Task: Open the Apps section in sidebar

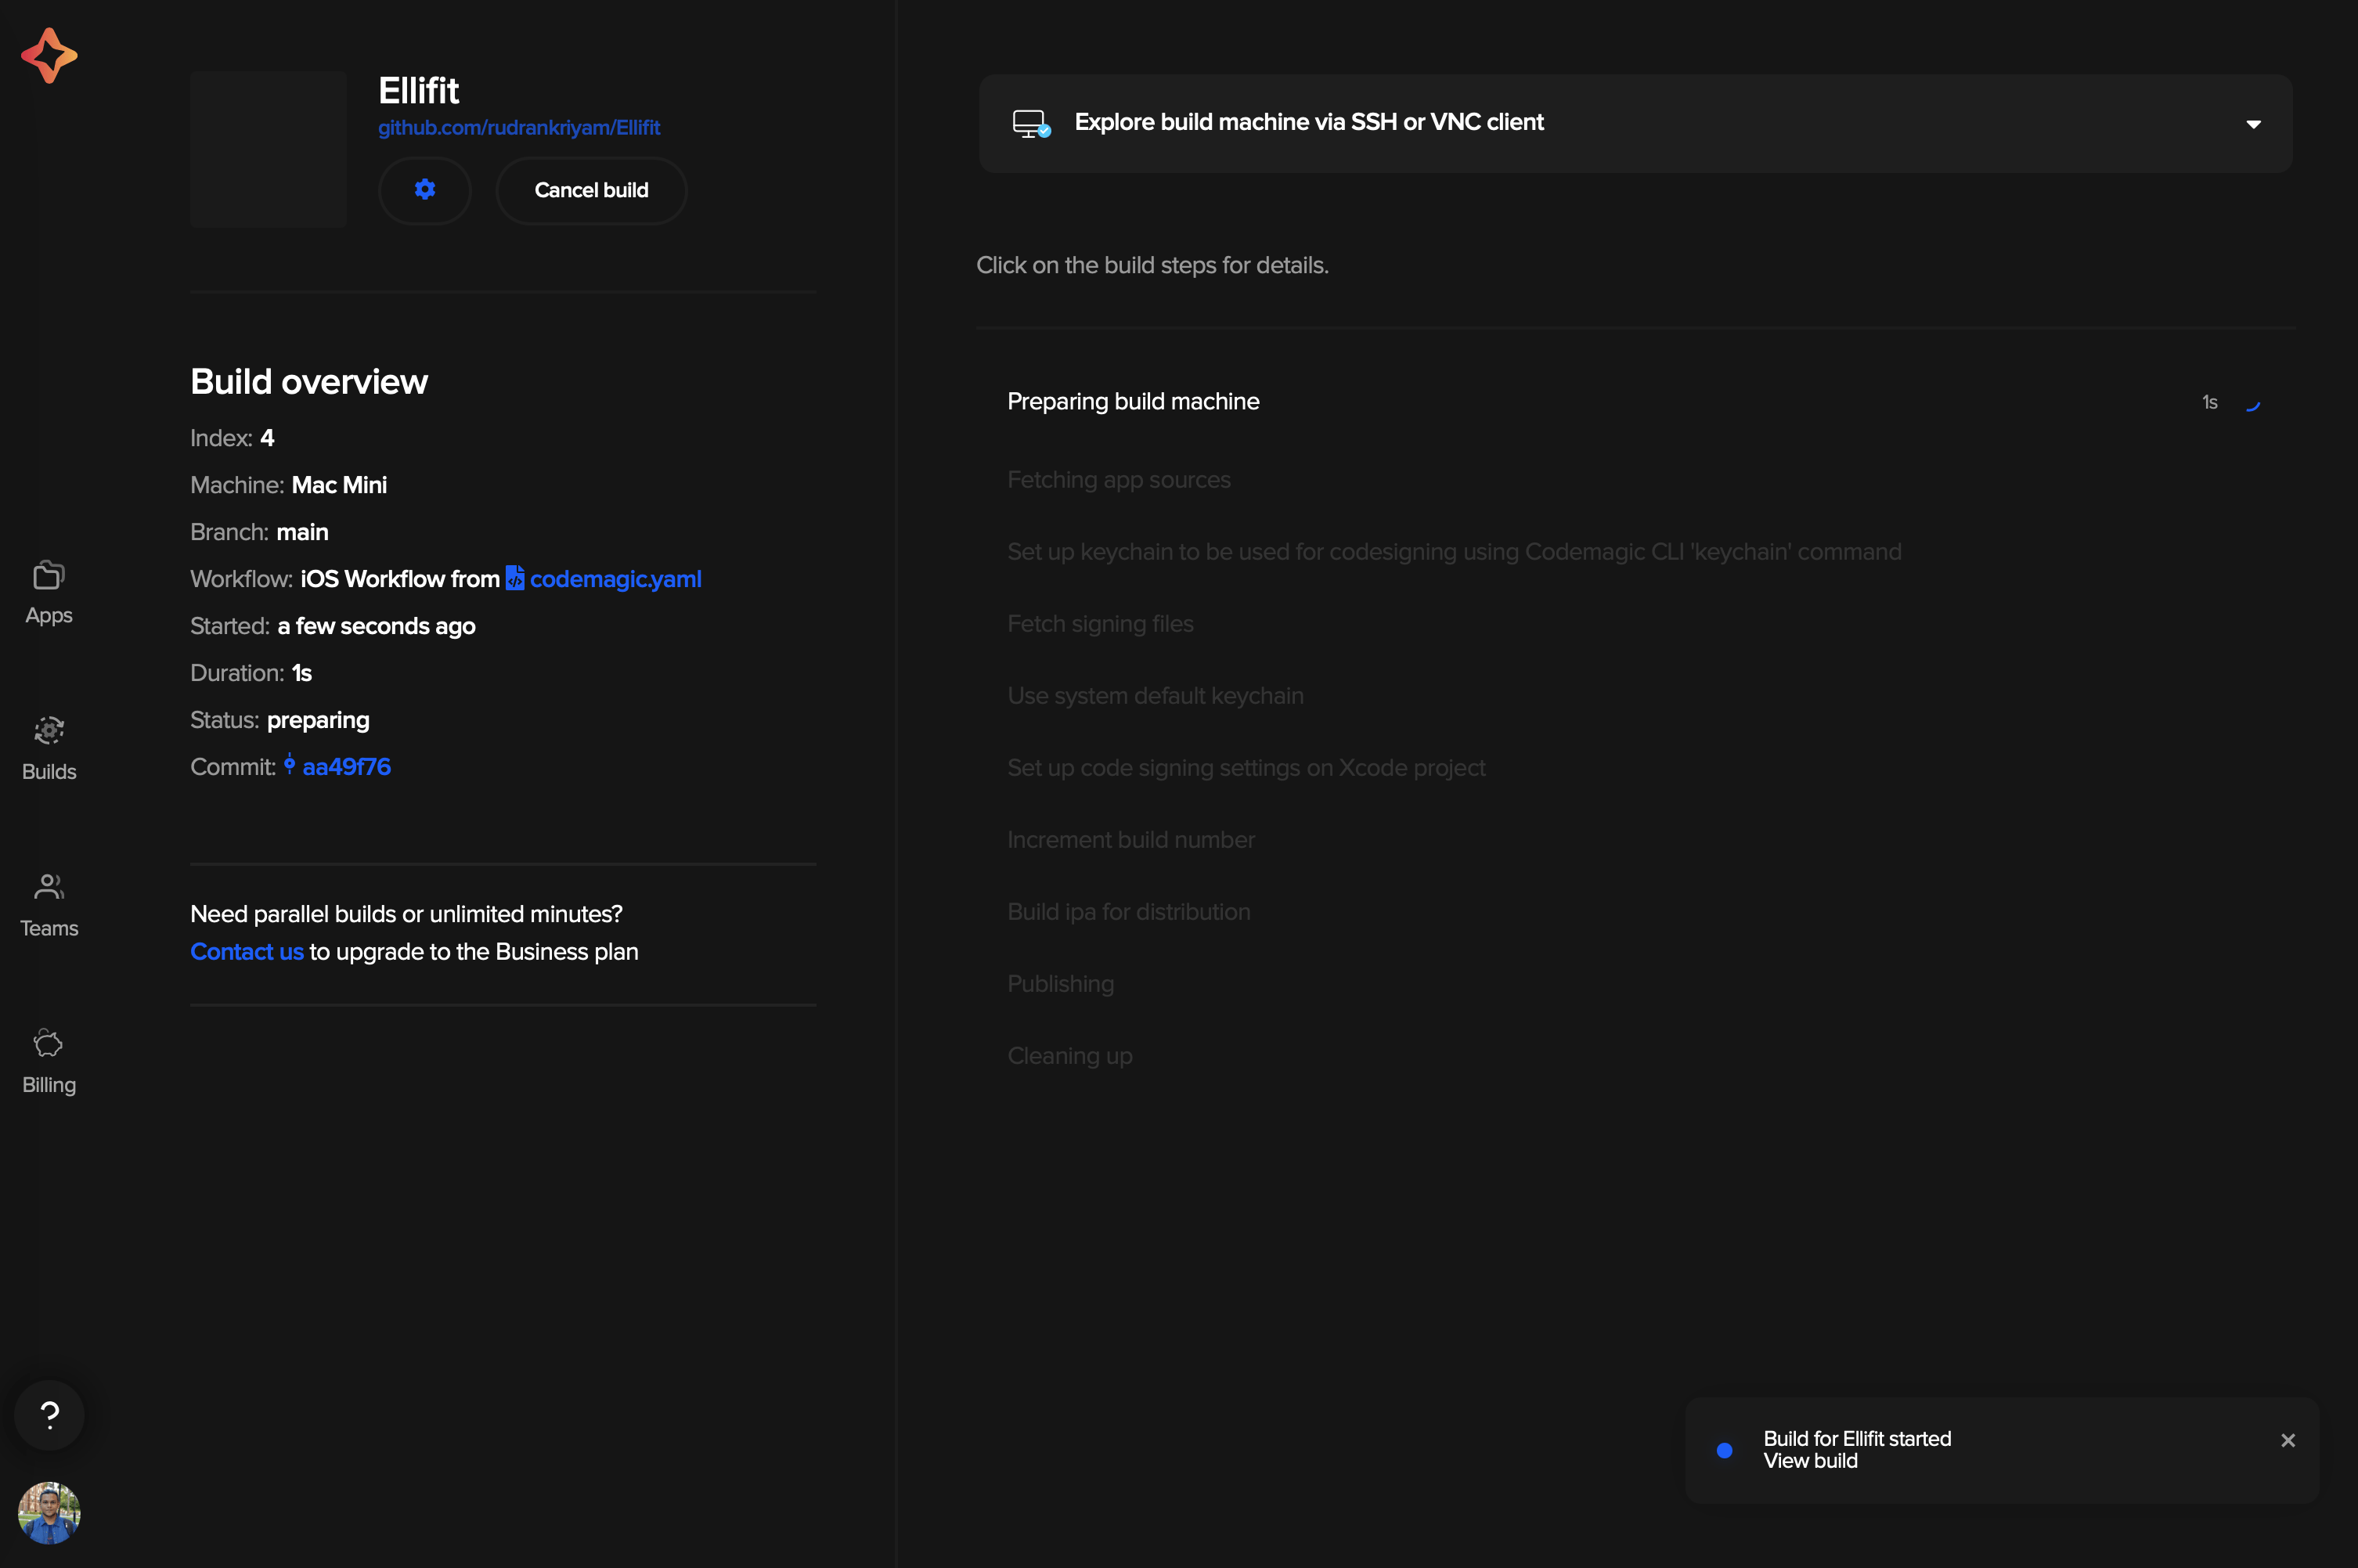Action: (x=49, y=592)
